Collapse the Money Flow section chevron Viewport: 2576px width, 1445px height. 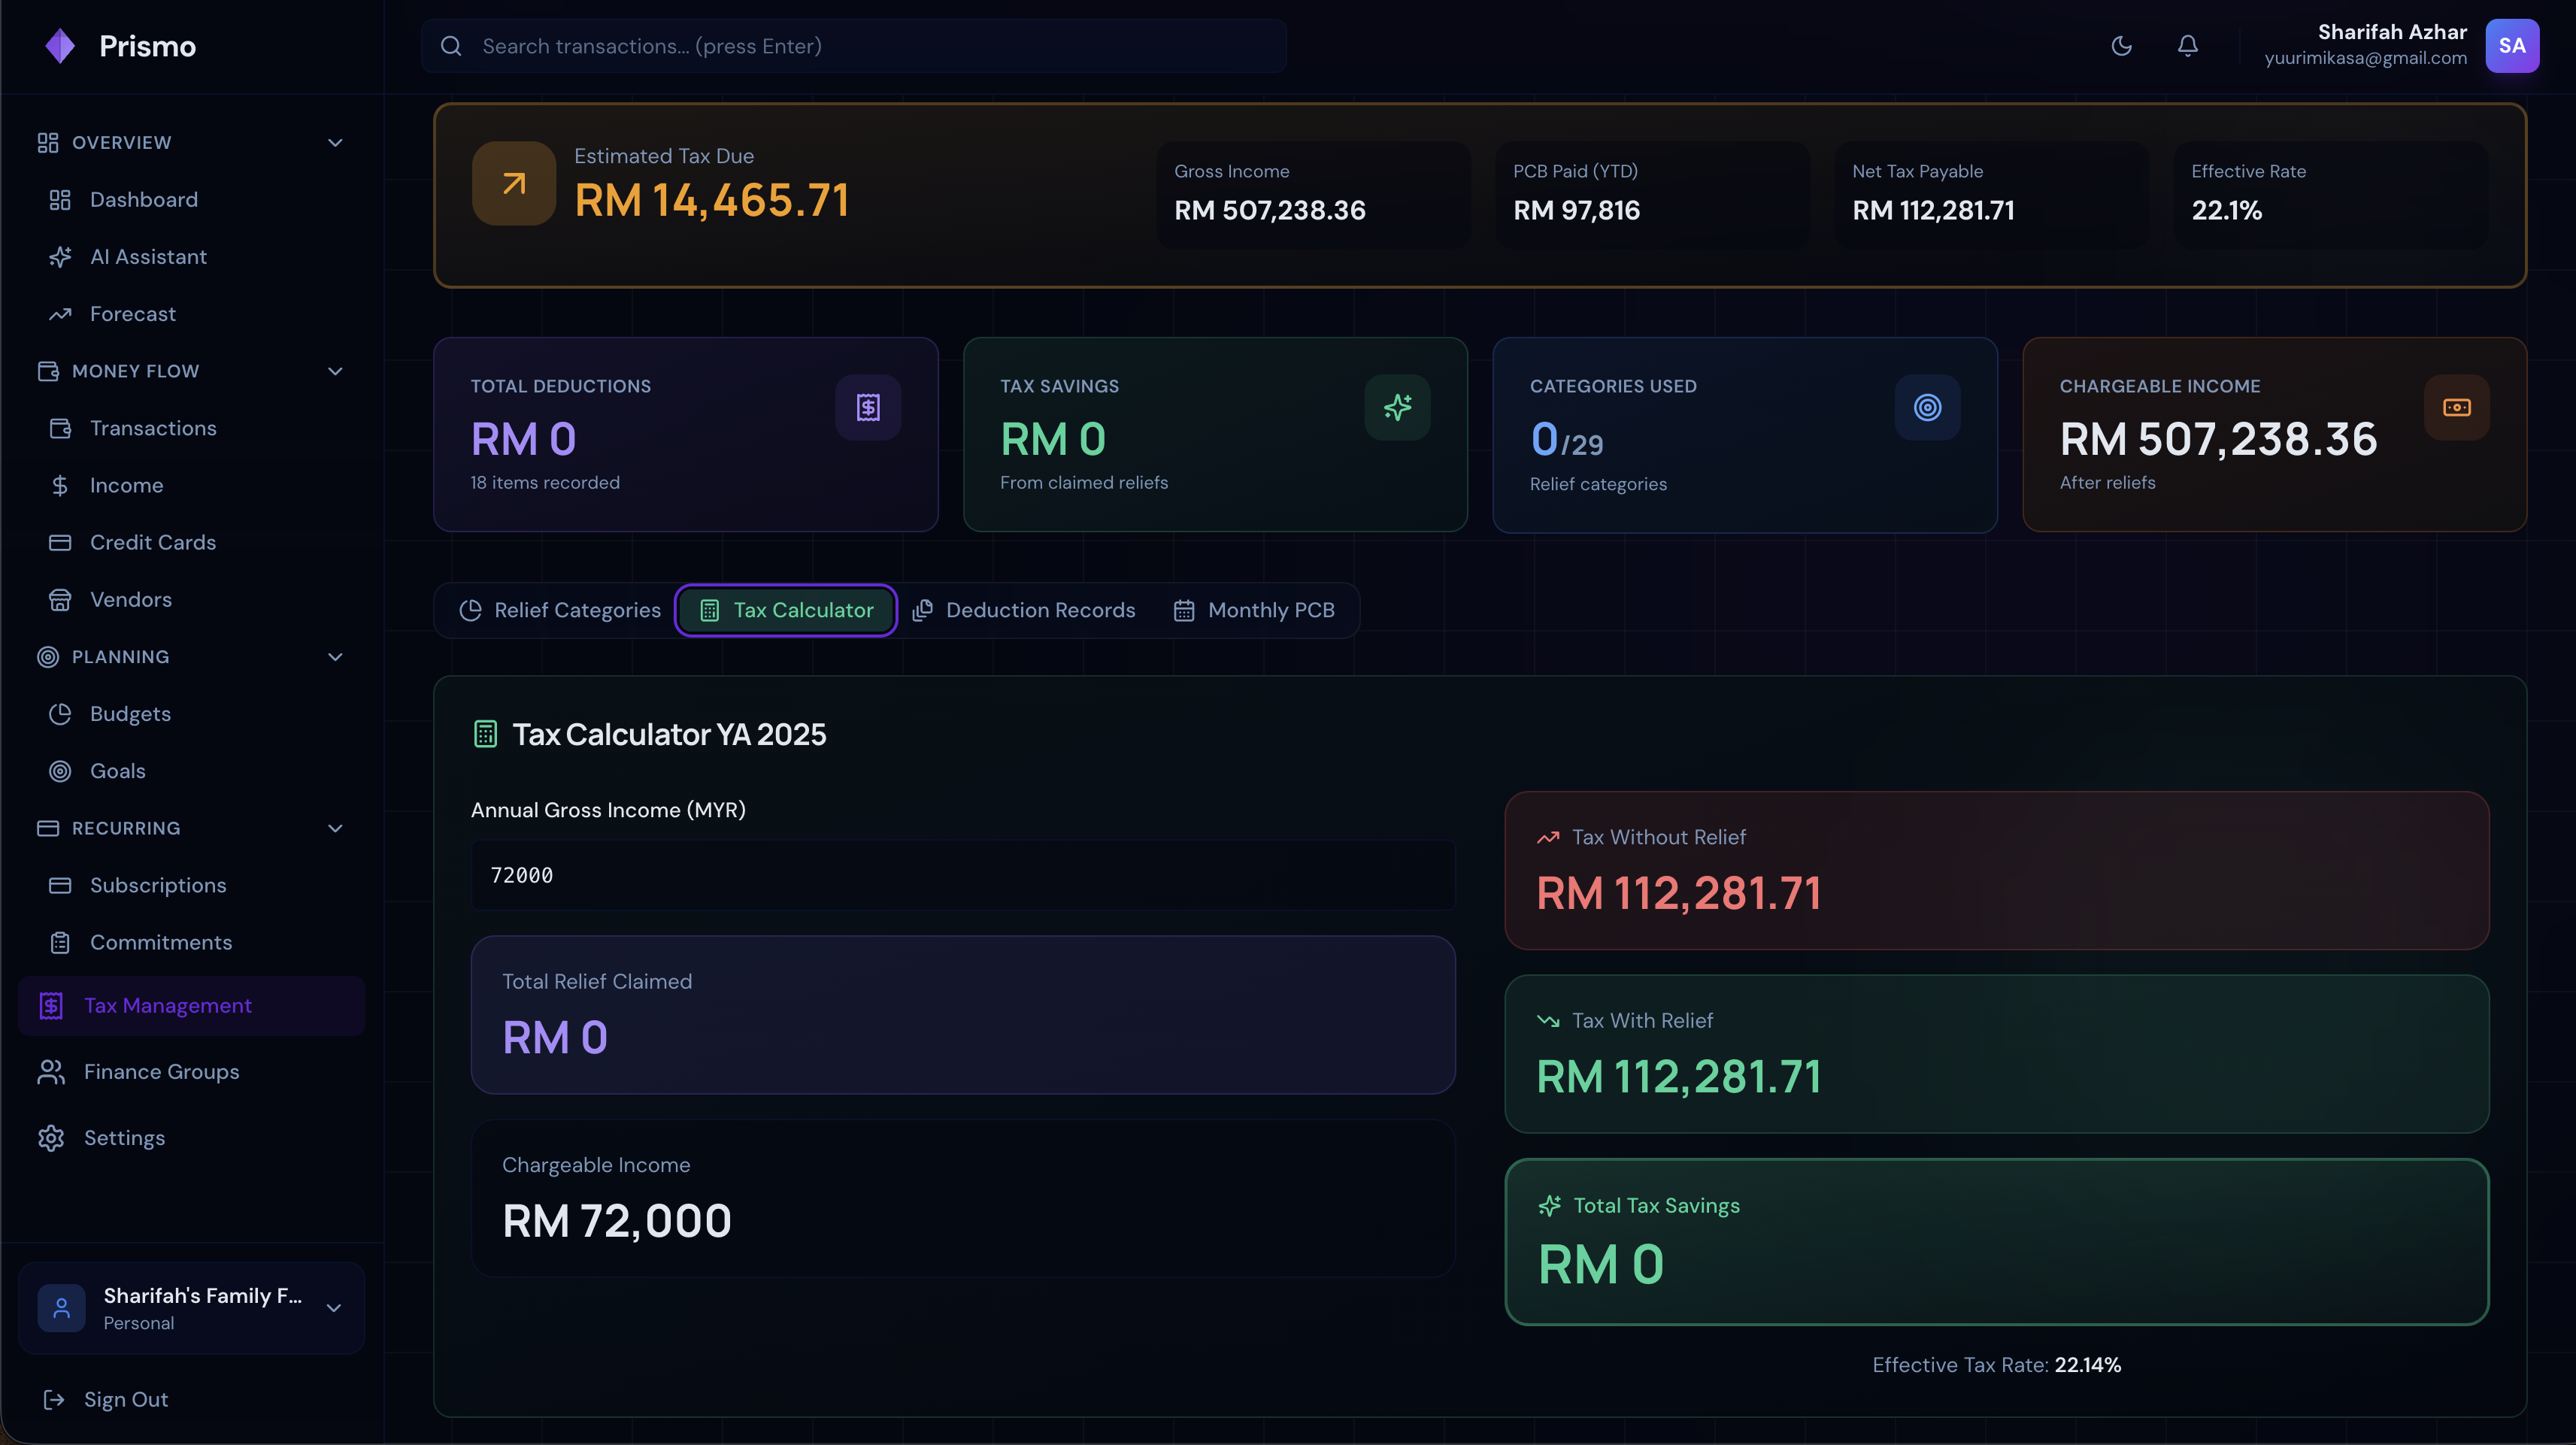[335, 371]
